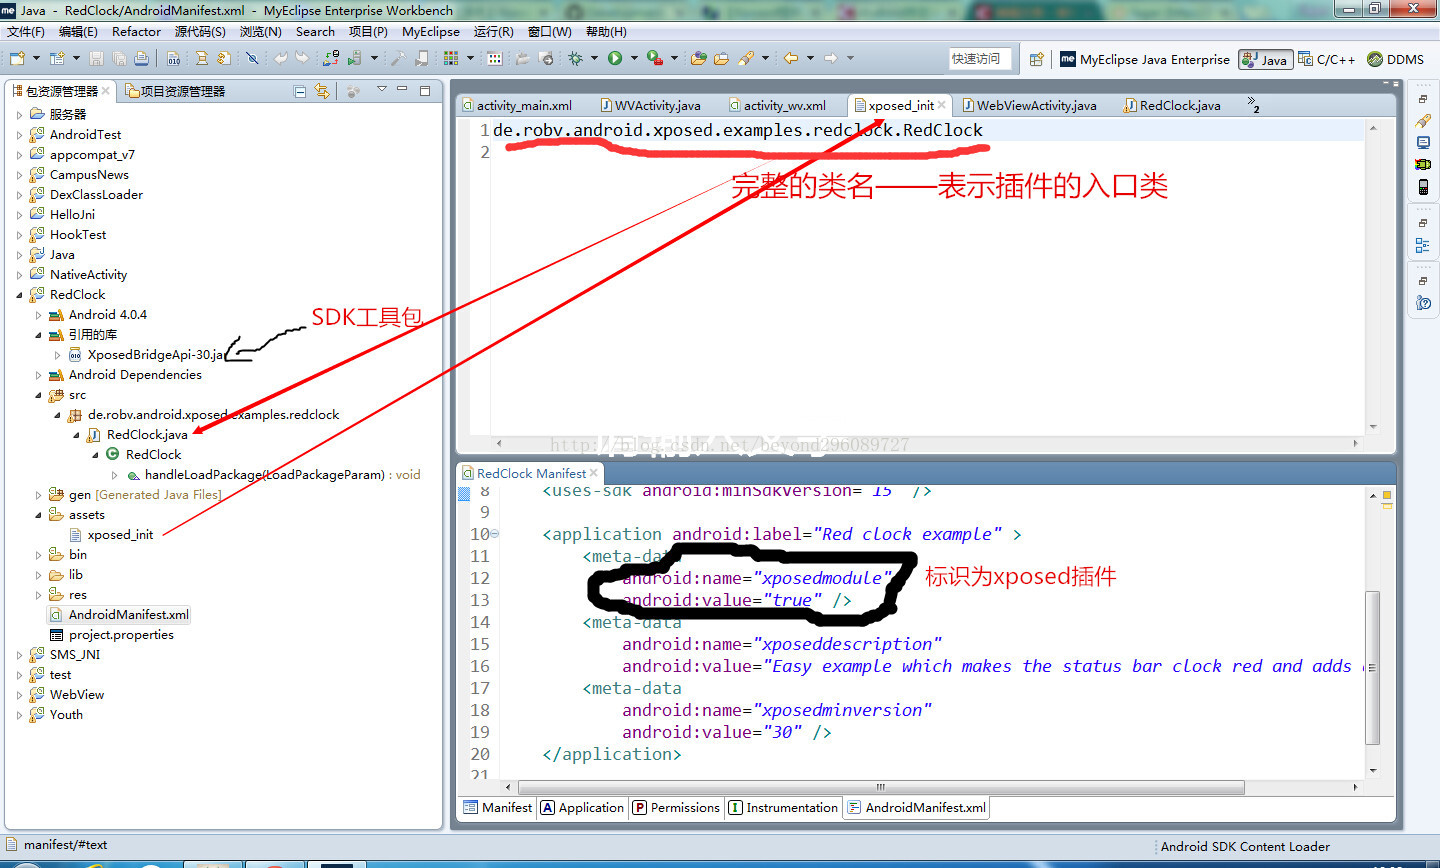This screenshot has width=1440, height=868.
Task: Collapse the src folder node
Action: pyautogui.click(x=39, y=395)
